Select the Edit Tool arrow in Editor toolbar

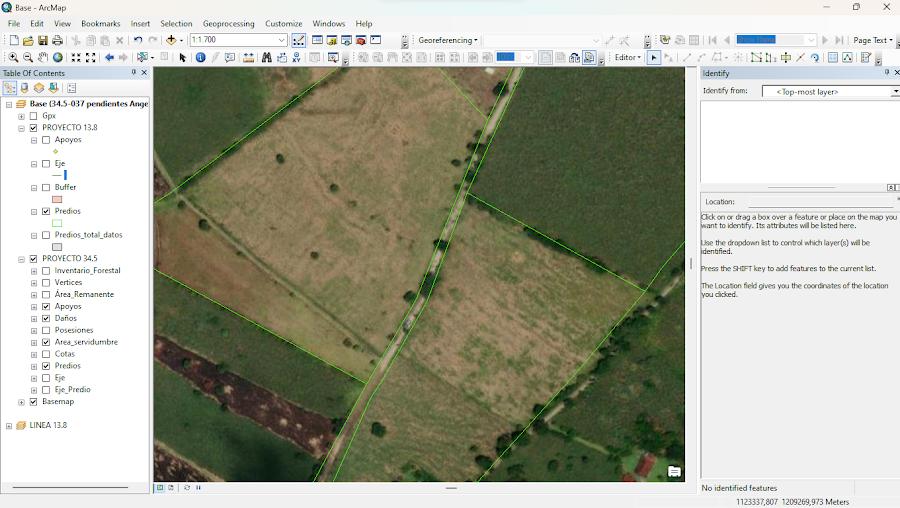653,57
